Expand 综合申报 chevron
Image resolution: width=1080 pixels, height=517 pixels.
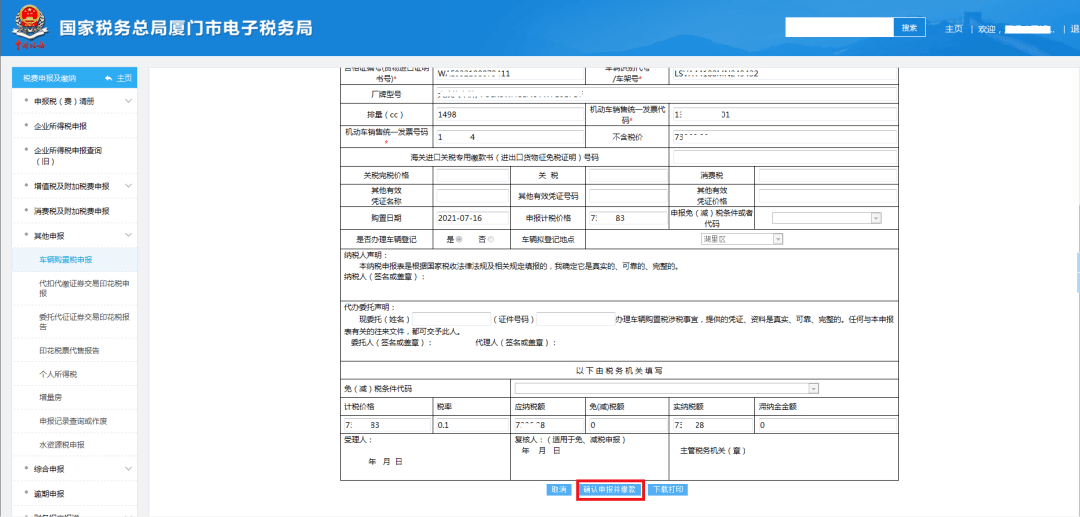[x=128, y=469]
